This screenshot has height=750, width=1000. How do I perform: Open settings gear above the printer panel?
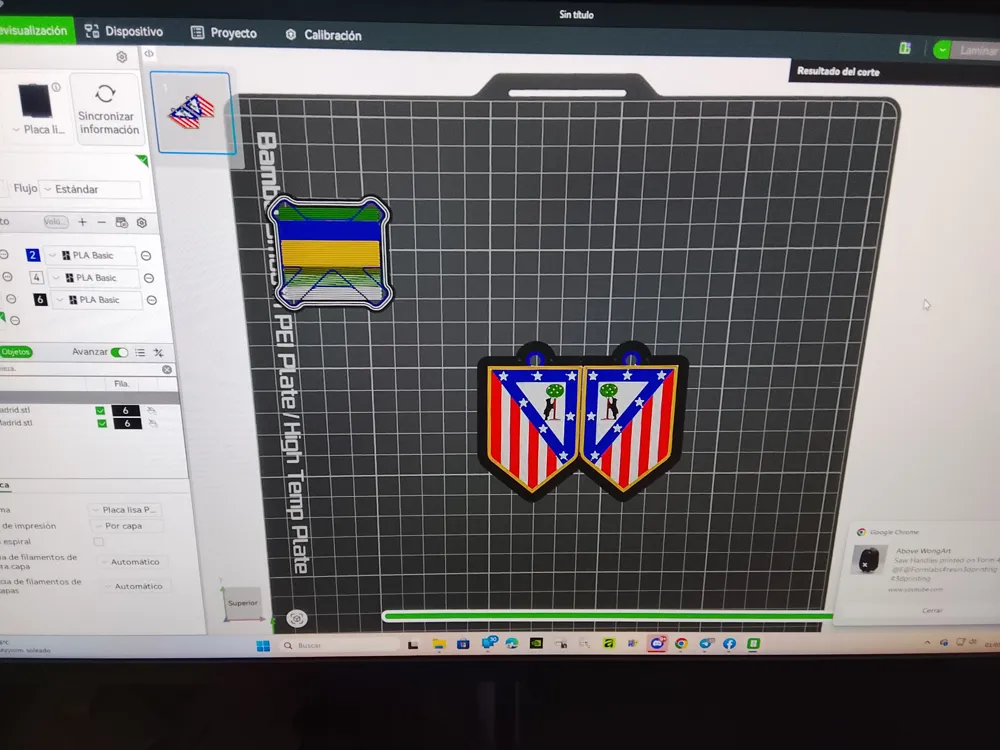pos(122,57)
